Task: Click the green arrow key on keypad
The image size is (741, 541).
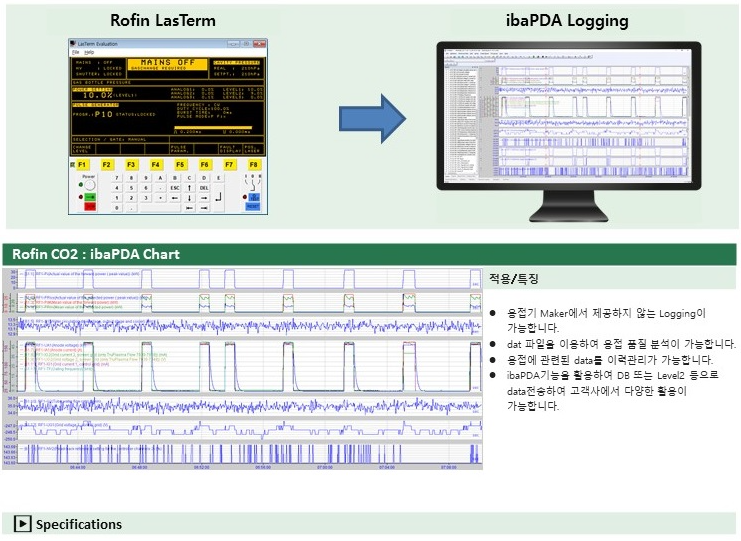Action: point(89,197)
